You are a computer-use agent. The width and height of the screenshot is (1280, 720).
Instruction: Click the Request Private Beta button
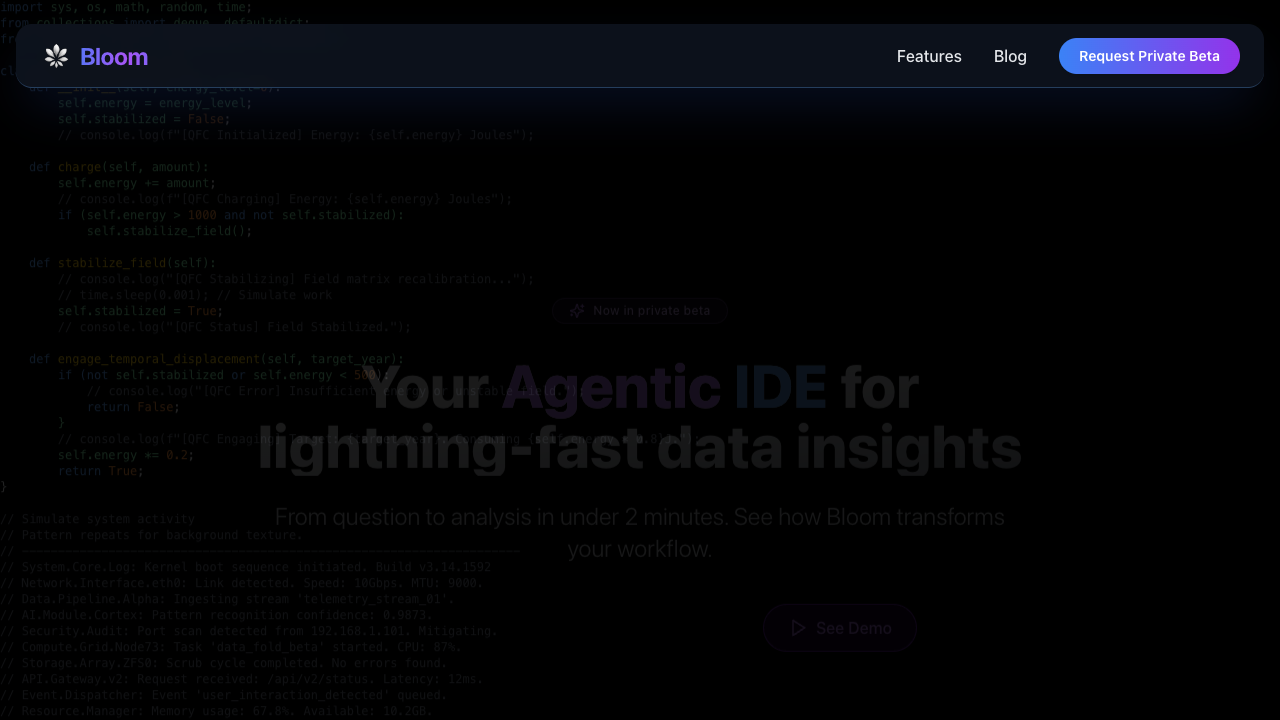point(1149,56)
